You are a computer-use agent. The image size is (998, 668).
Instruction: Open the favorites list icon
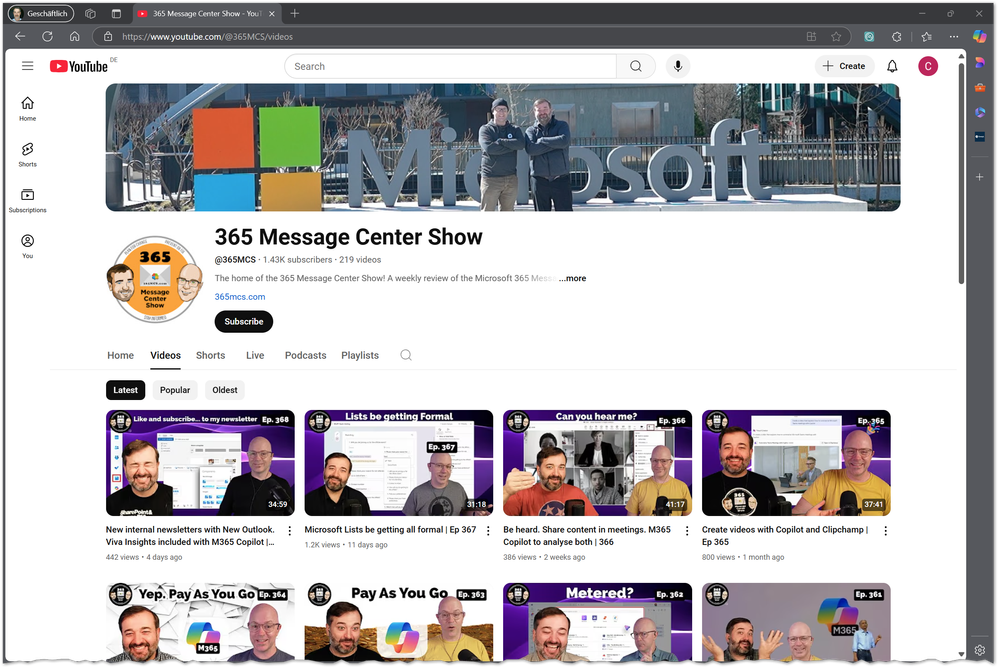tap(927, 36)
